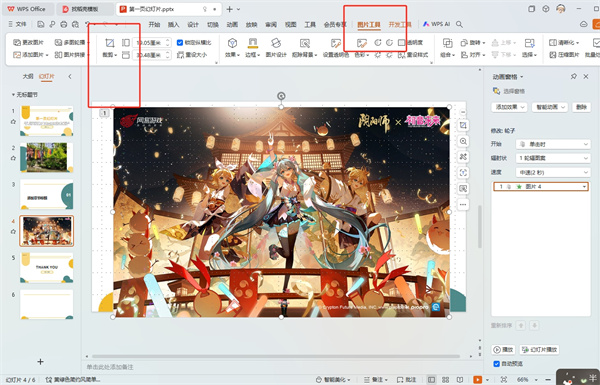
Task: Open the Sharpen (清晰化) dropdown
Action: tap(564, 42)
